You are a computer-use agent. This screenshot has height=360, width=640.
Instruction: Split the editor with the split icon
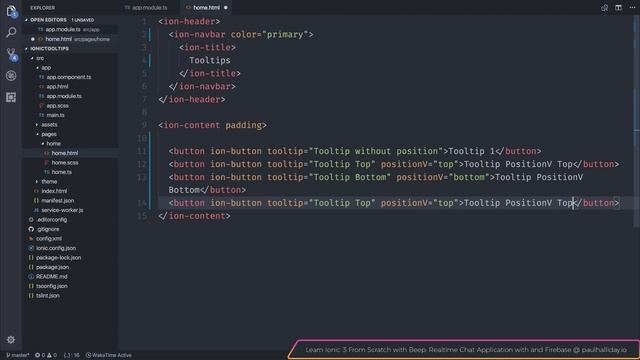tap(618, 7)
